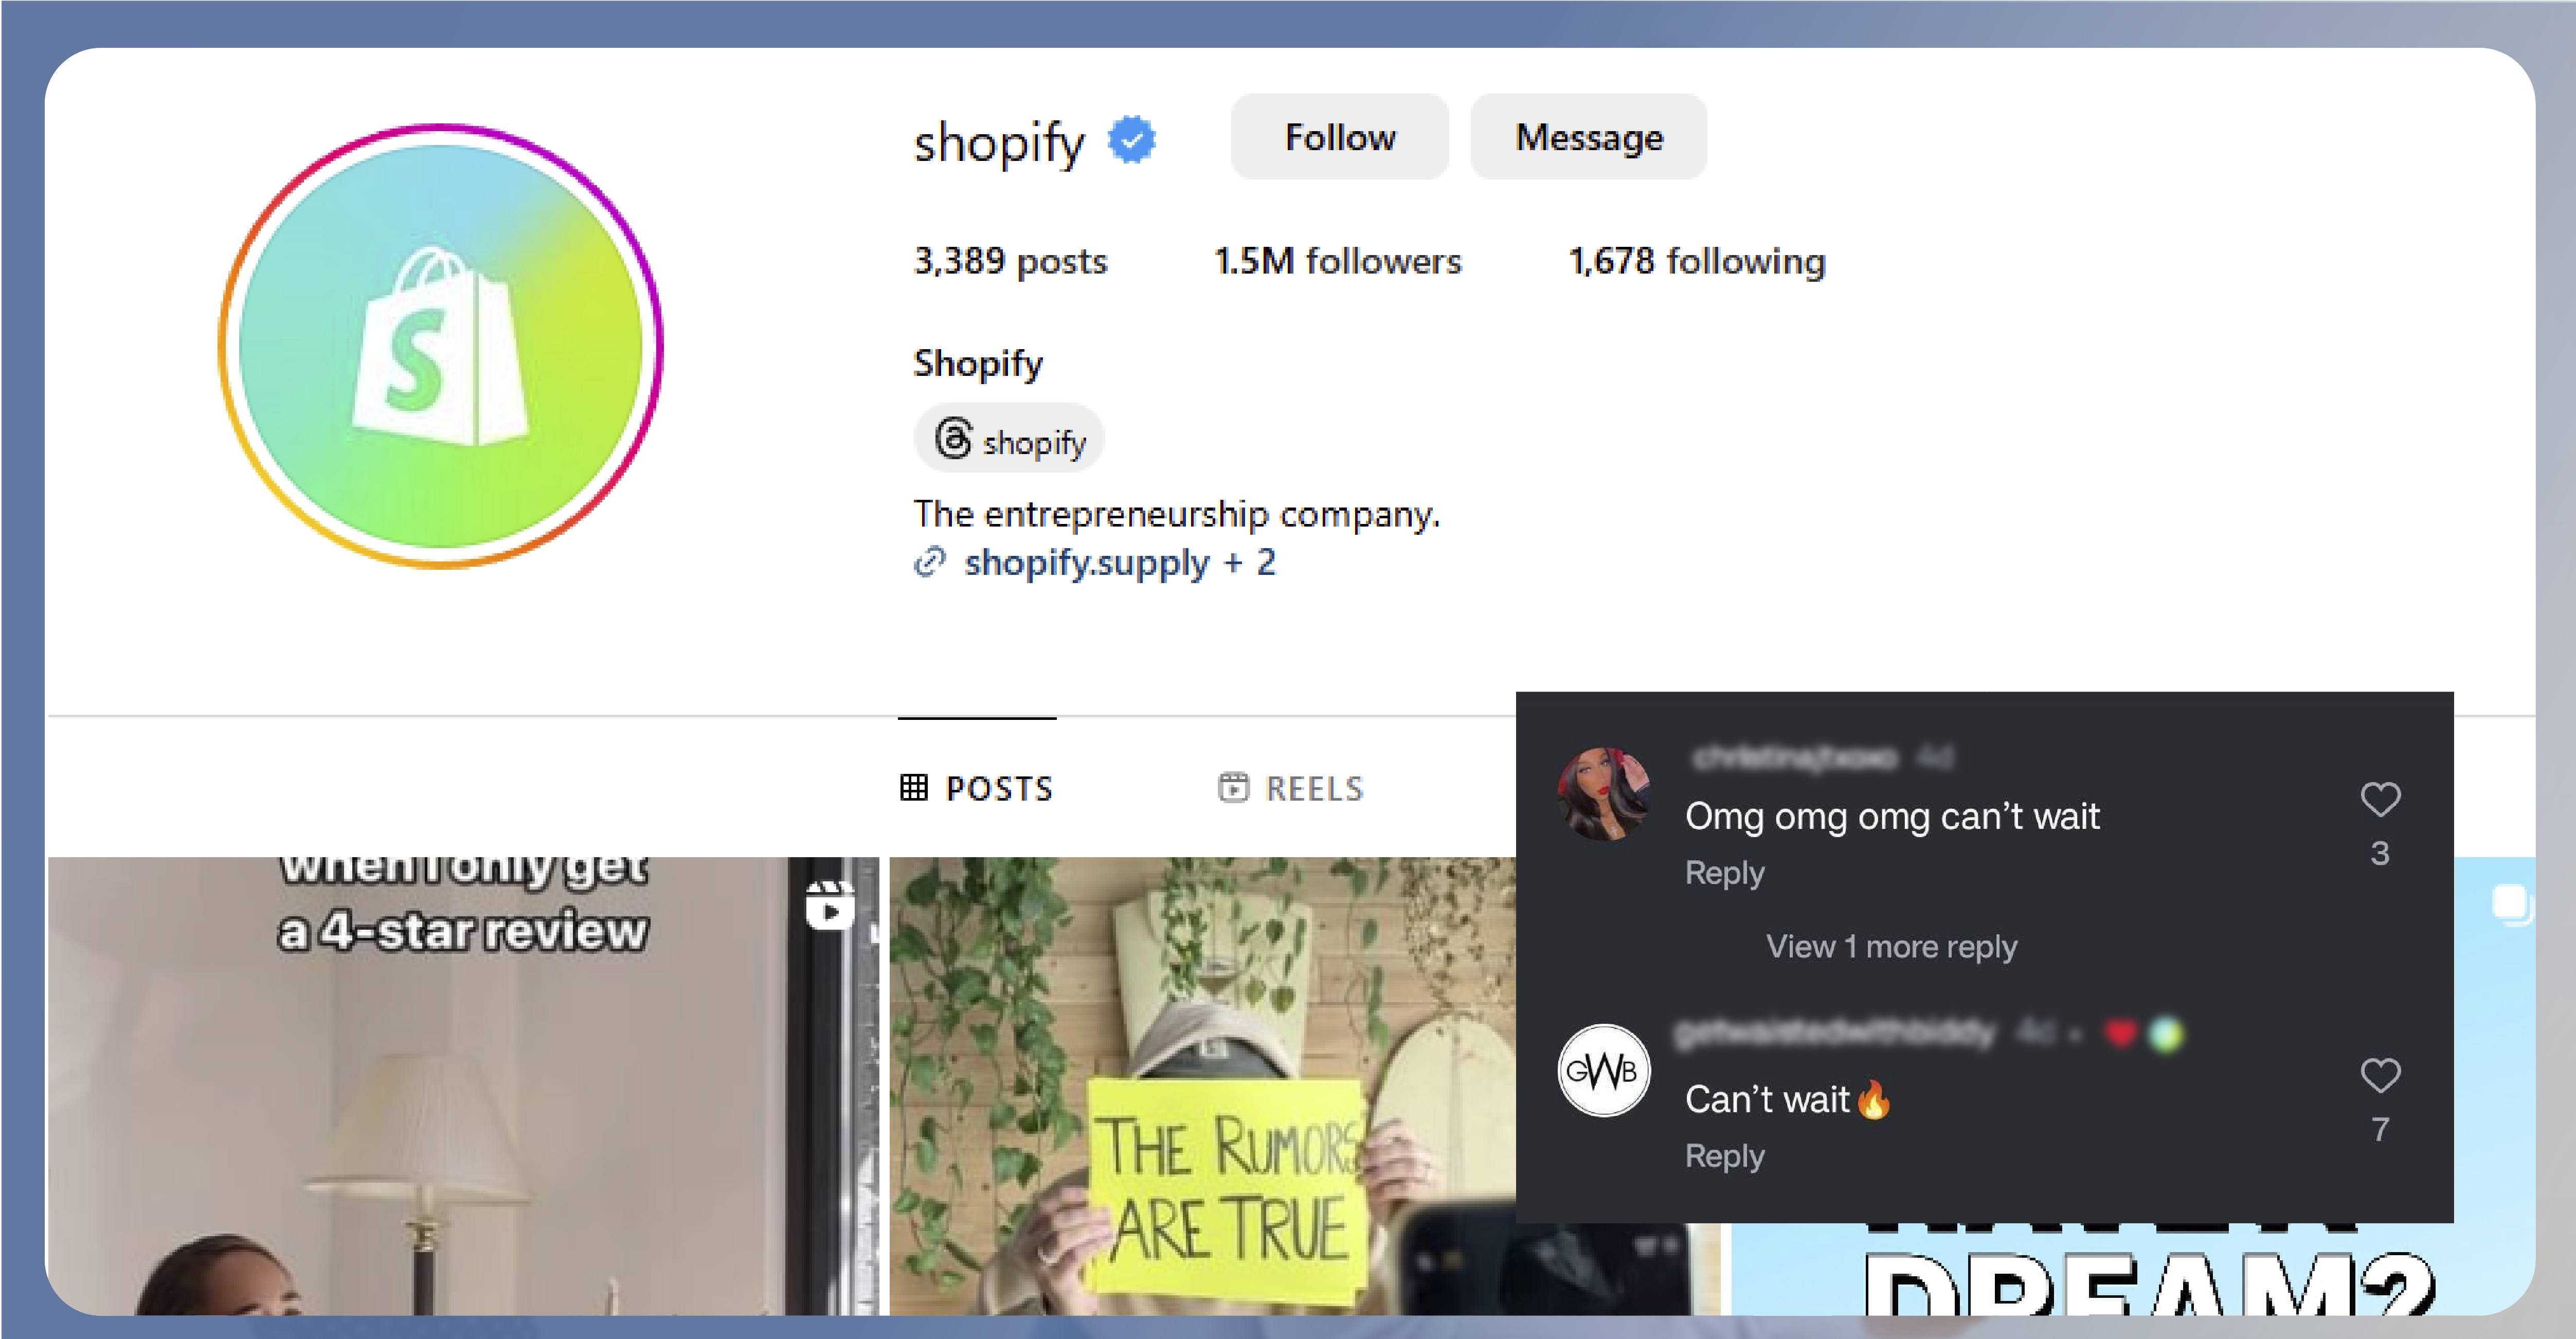
Task: Like the 'Omg omg omg can't wait' comment
Action: (x=2379, y=799)
